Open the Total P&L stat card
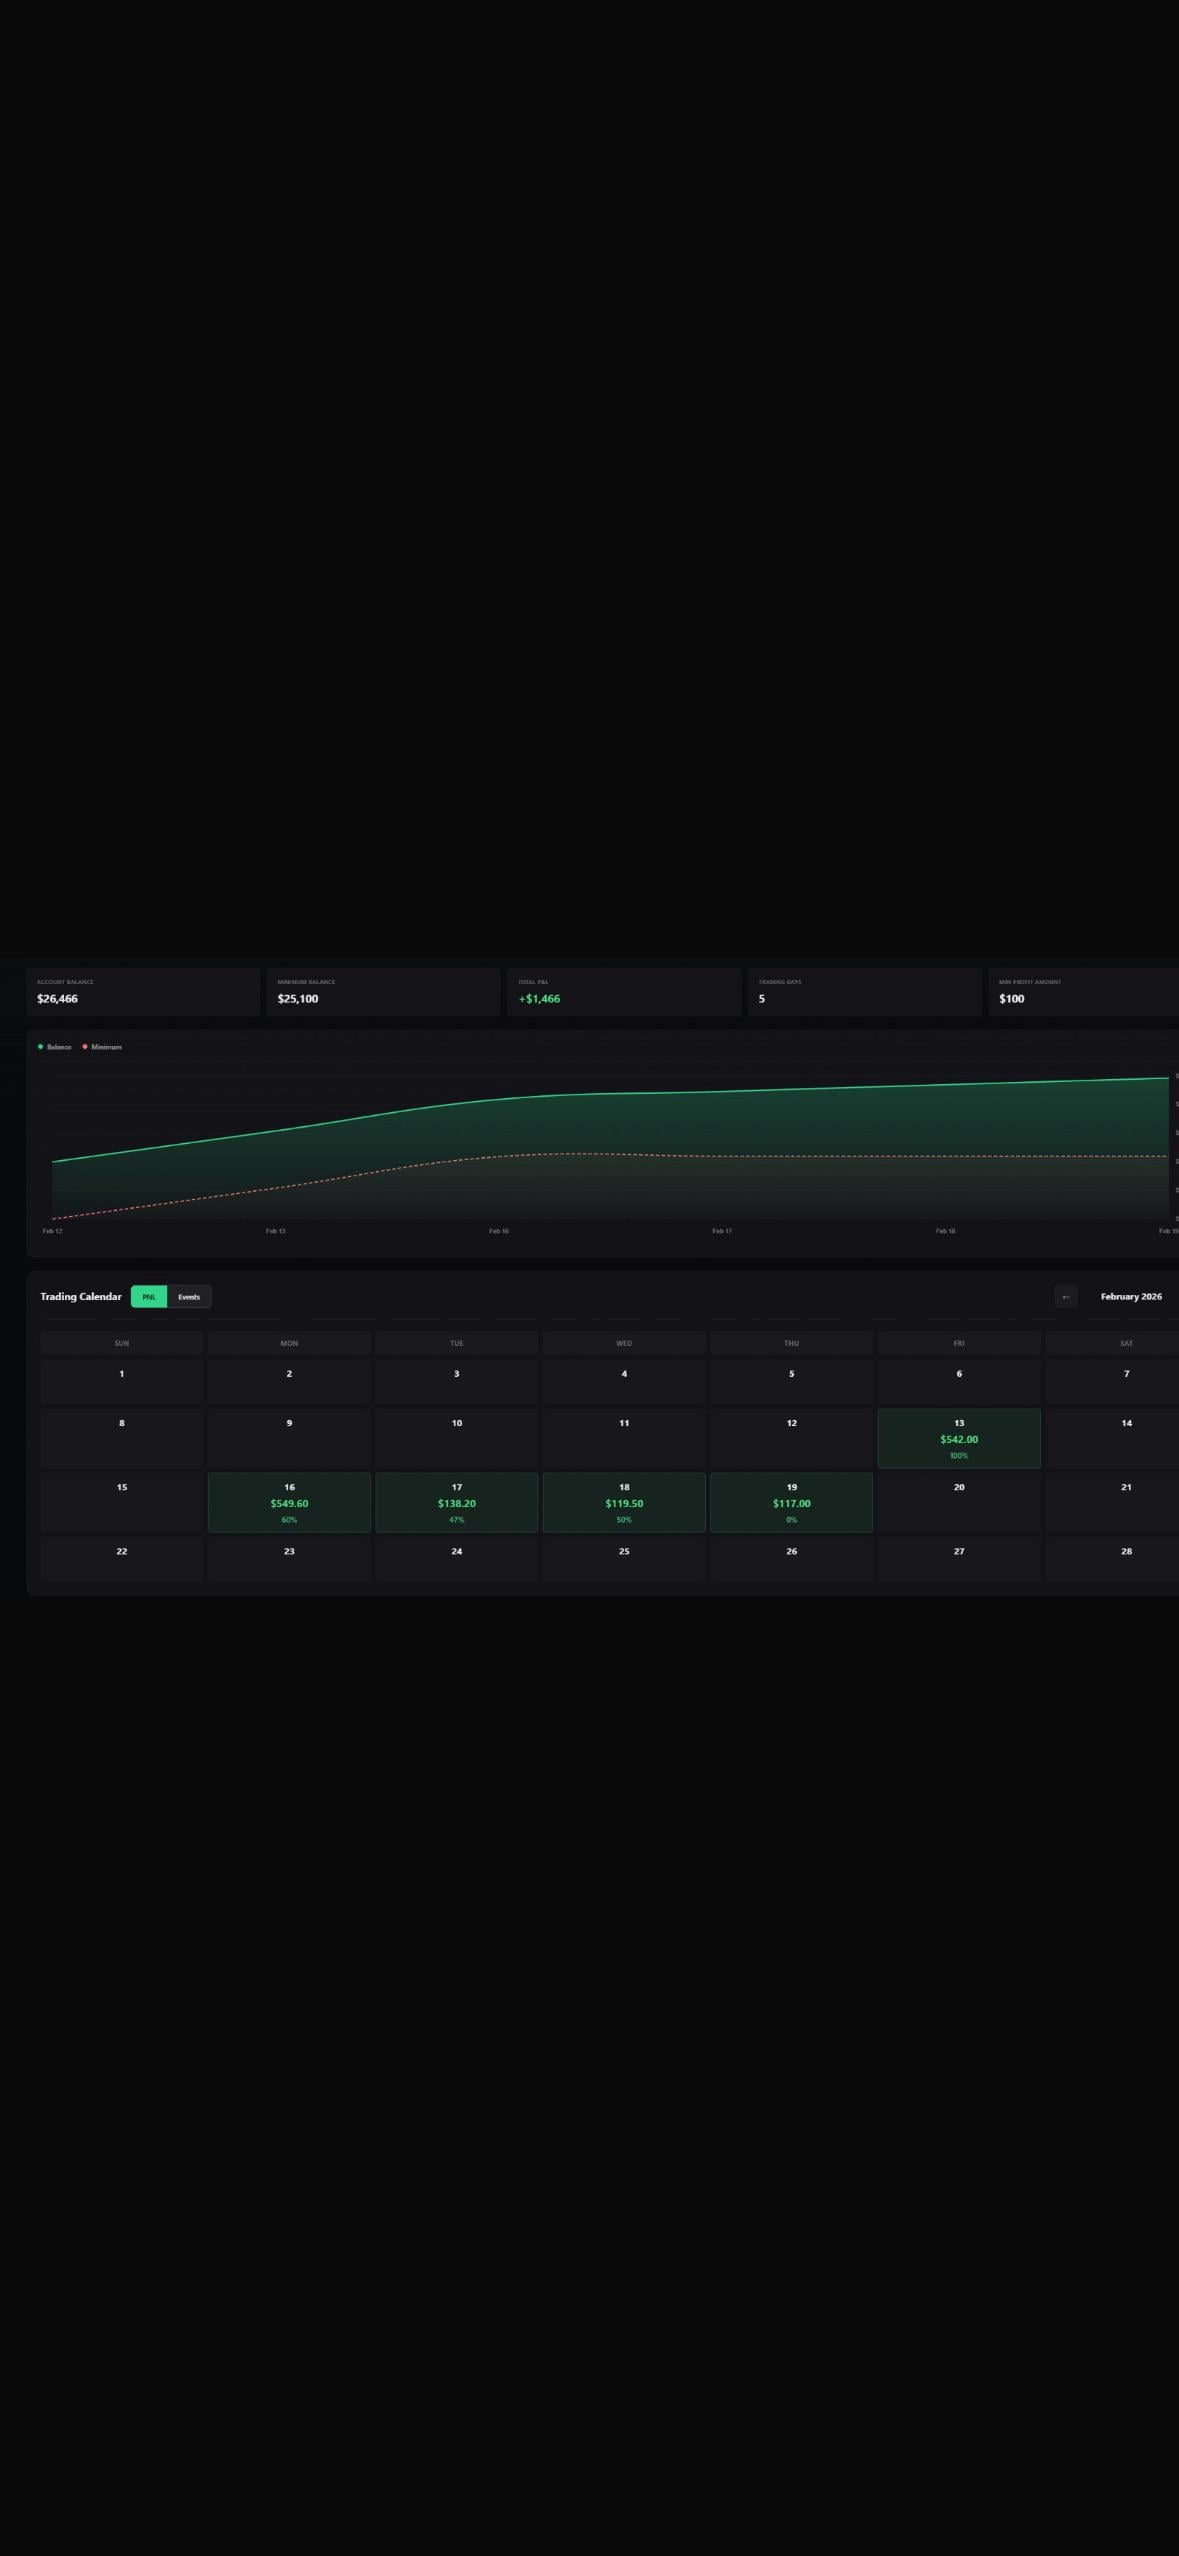 pyautogui.click(x=623, y=992)
